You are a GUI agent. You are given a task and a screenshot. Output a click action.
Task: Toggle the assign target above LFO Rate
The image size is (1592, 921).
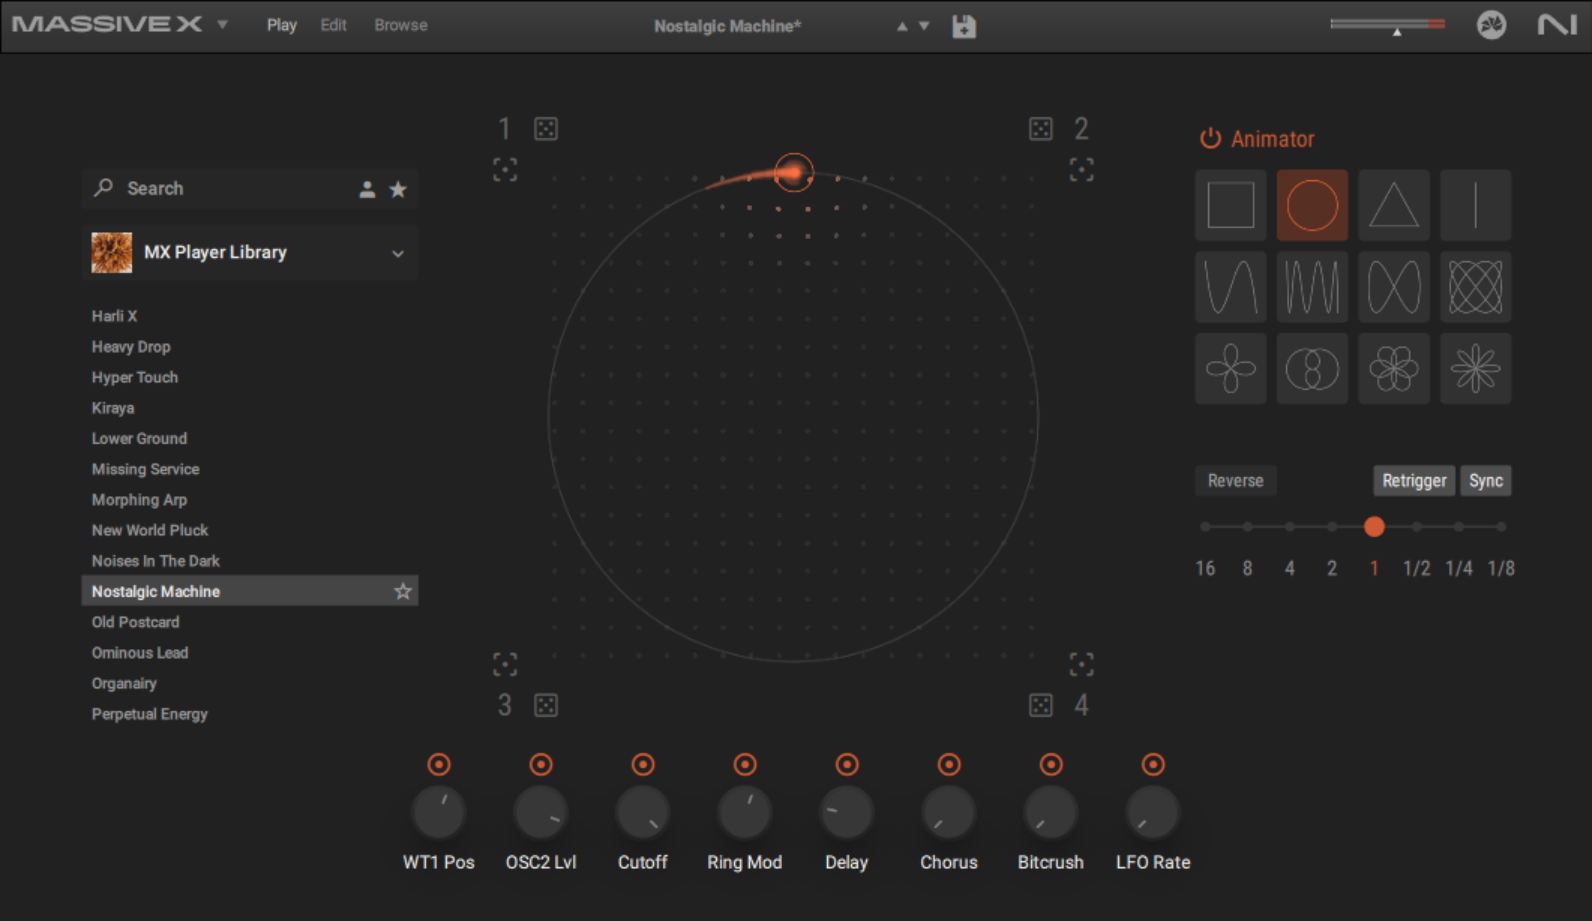click(1153, 765)
